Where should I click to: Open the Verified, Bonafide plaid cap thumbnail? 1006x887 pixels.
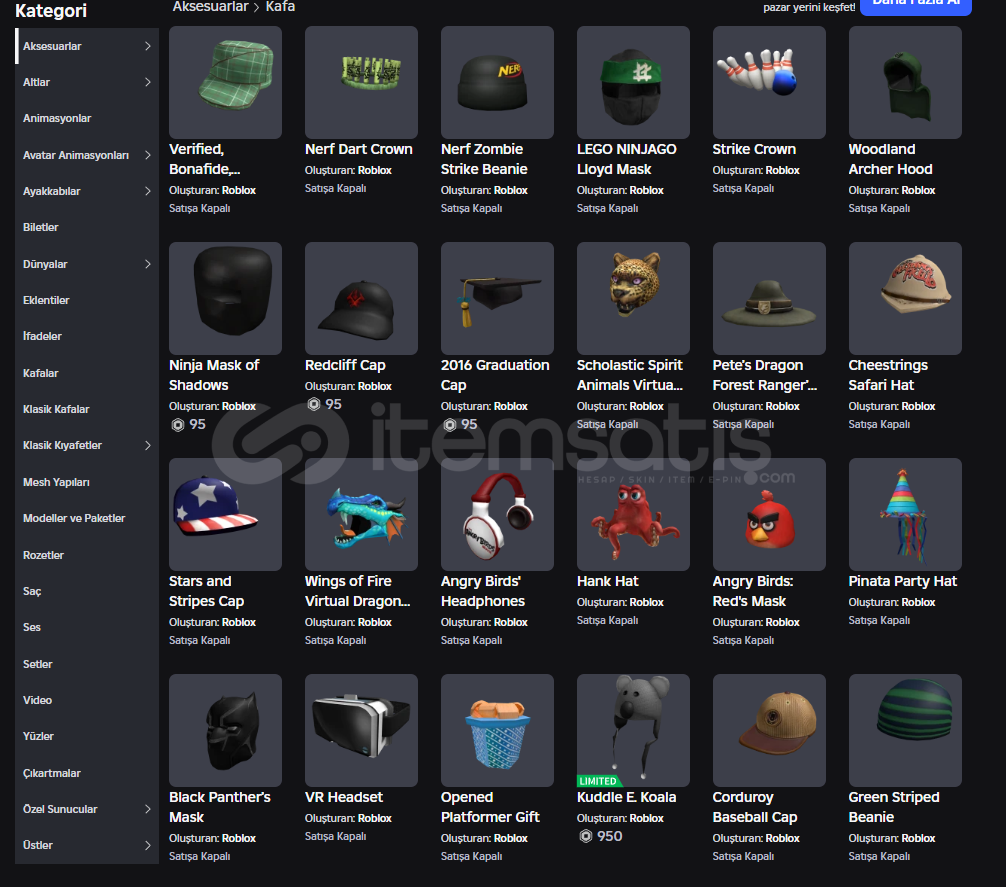click(x=225, y=82)
